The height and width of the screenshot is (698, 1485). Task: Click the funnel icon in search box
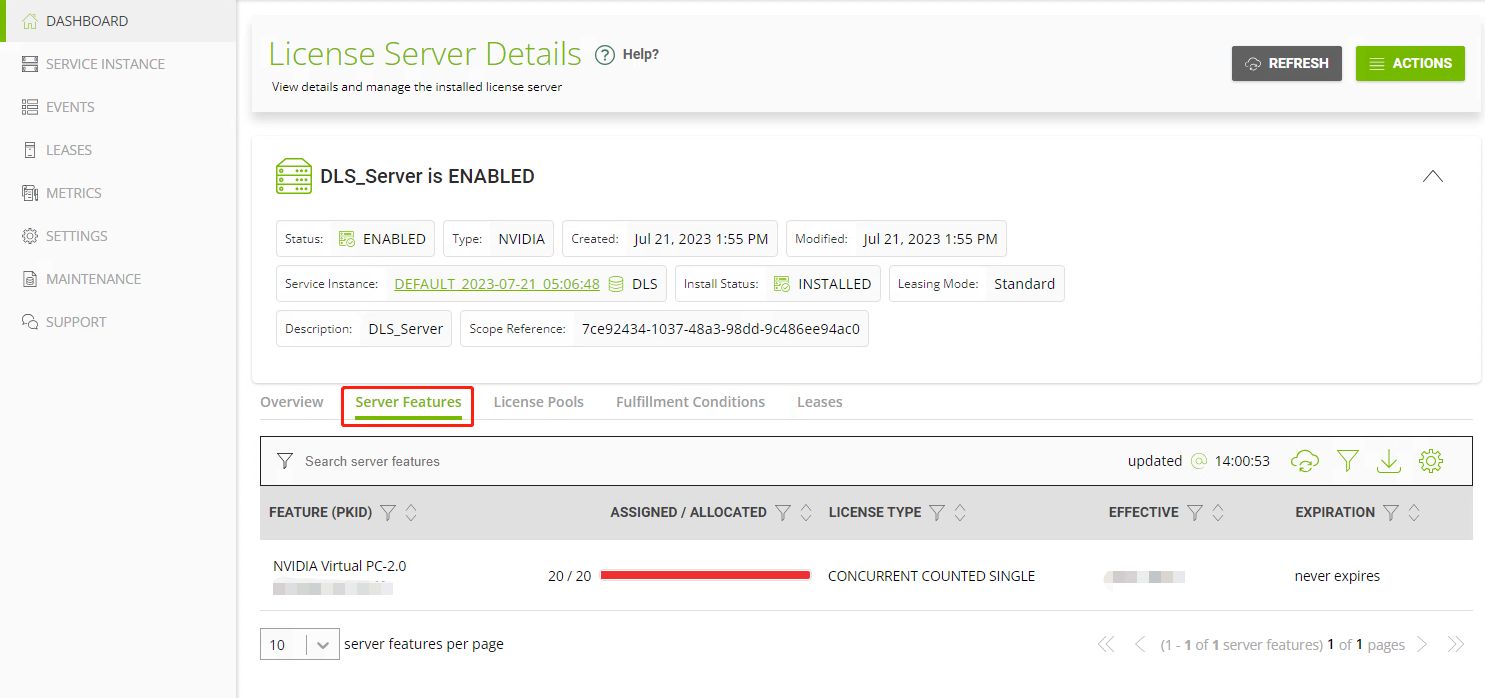(285, 461)
